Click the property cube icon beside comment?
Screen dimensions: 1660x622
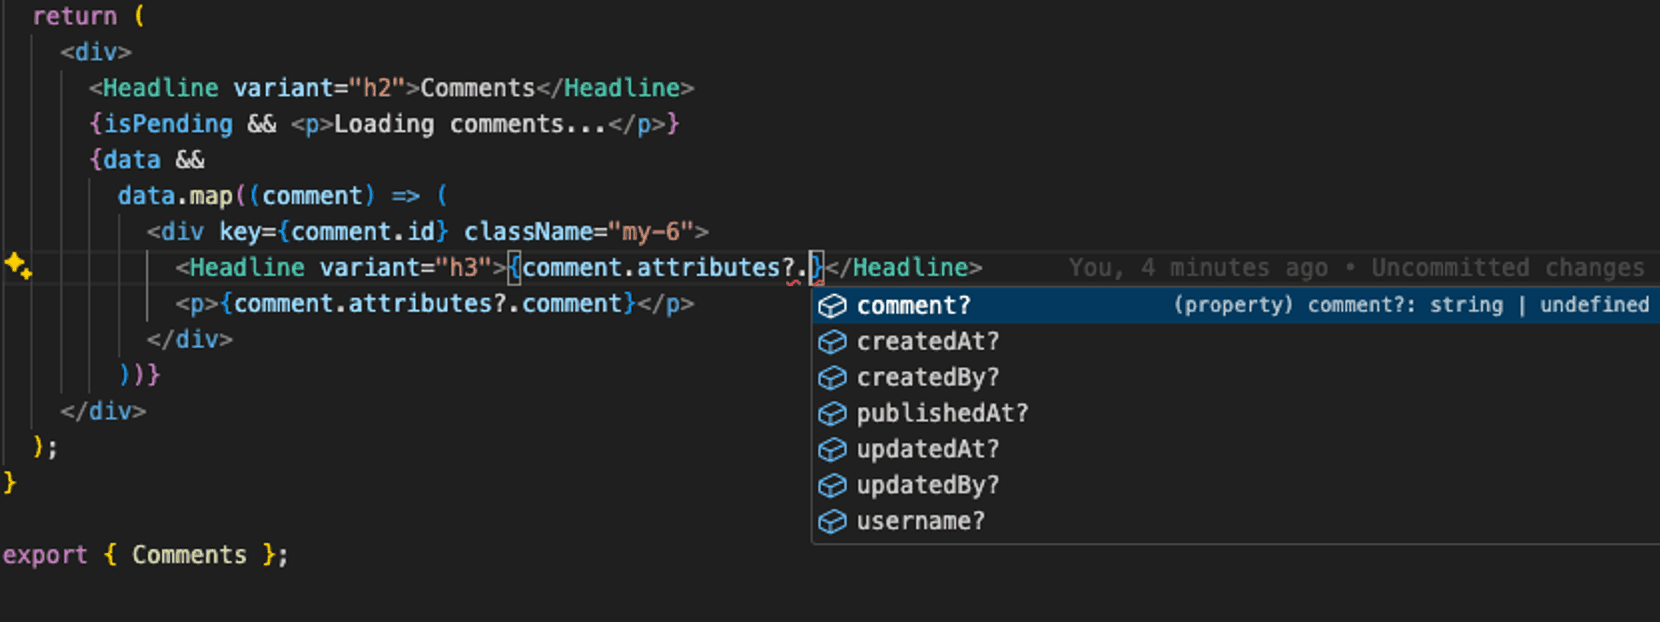click(832, 306)
